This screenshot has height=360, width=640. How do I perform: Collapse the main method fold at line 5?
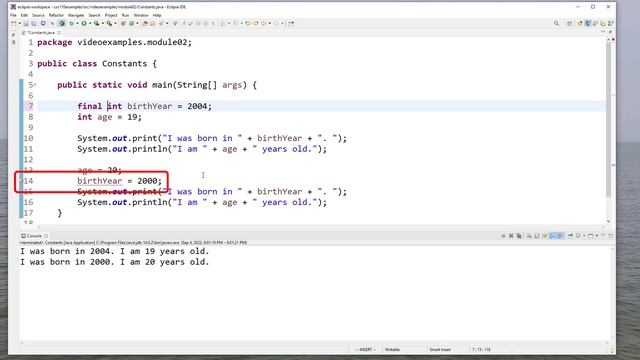35,85
